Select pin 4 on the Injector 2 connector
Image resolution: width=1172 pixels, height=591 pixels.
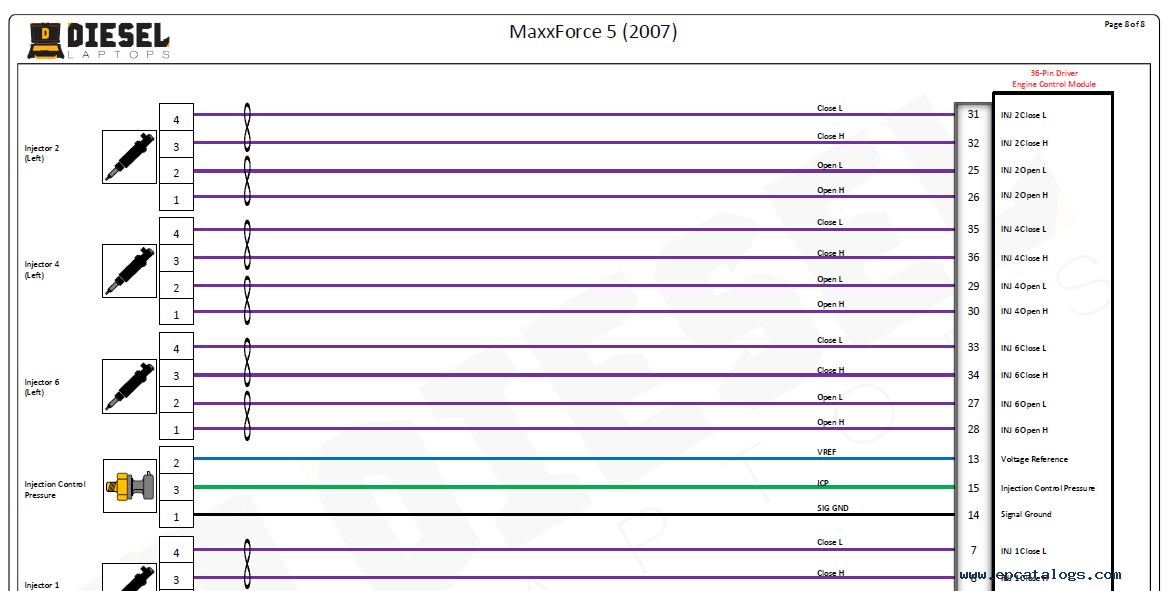(176, 117)
